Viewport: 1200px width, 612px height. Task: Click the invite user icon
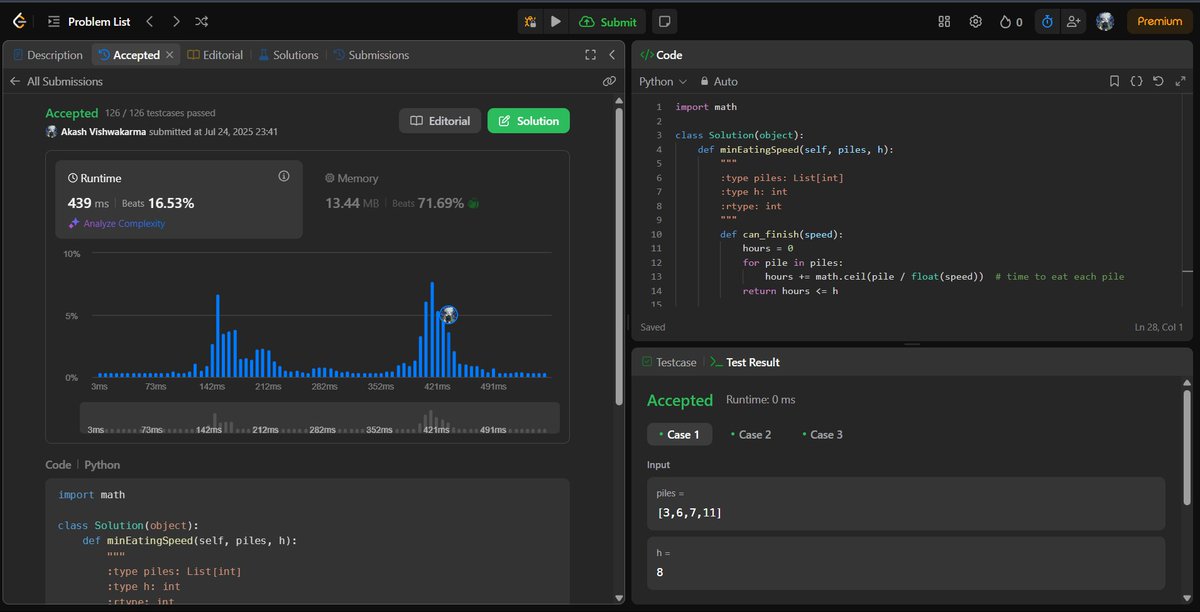(x=1074, y=21)
